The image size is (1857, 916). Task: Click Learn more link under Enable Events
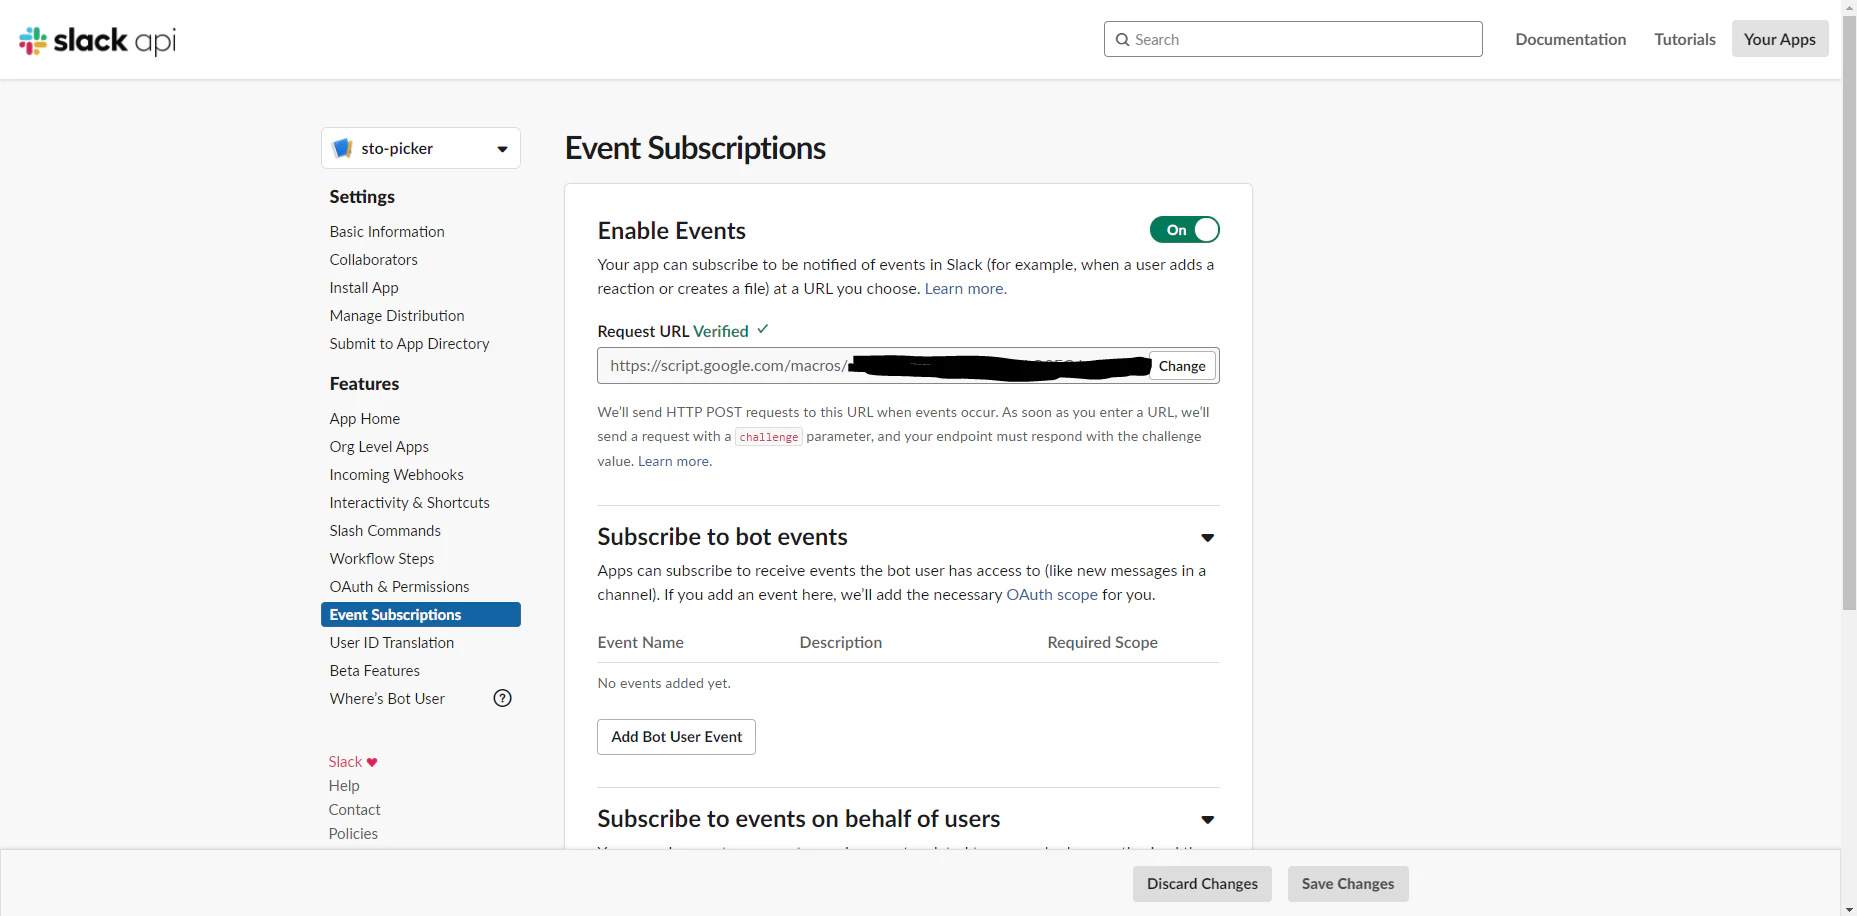coord(965,289)
